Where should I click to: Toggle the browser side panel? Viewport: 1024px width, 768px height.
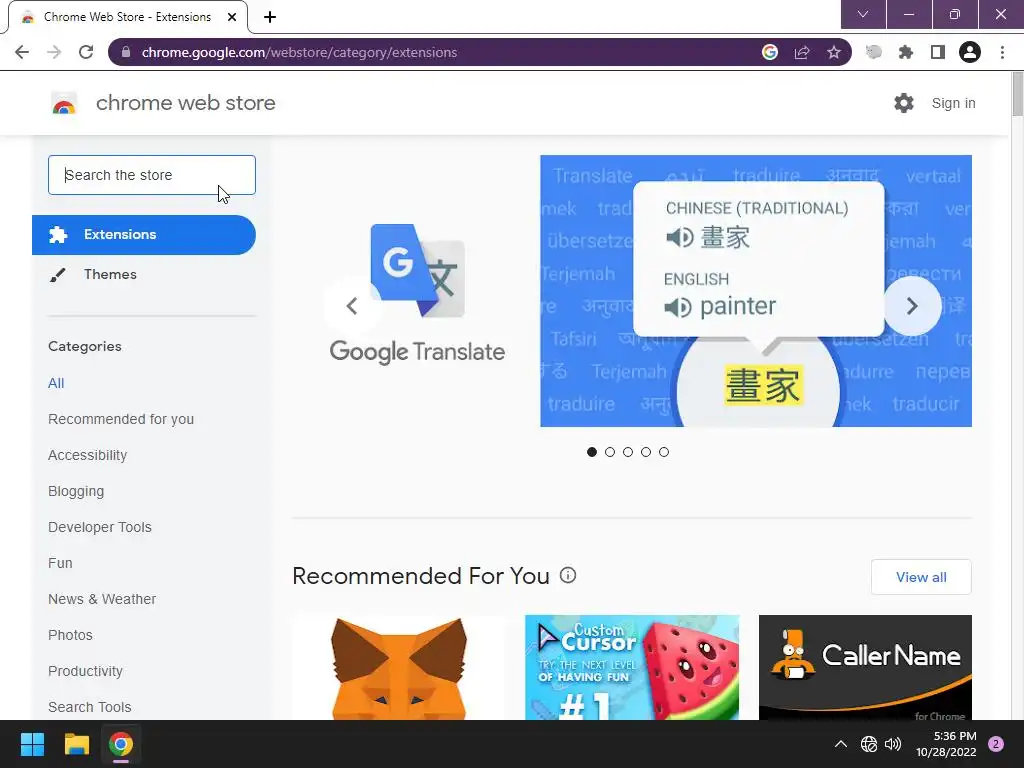pos(938,52)
